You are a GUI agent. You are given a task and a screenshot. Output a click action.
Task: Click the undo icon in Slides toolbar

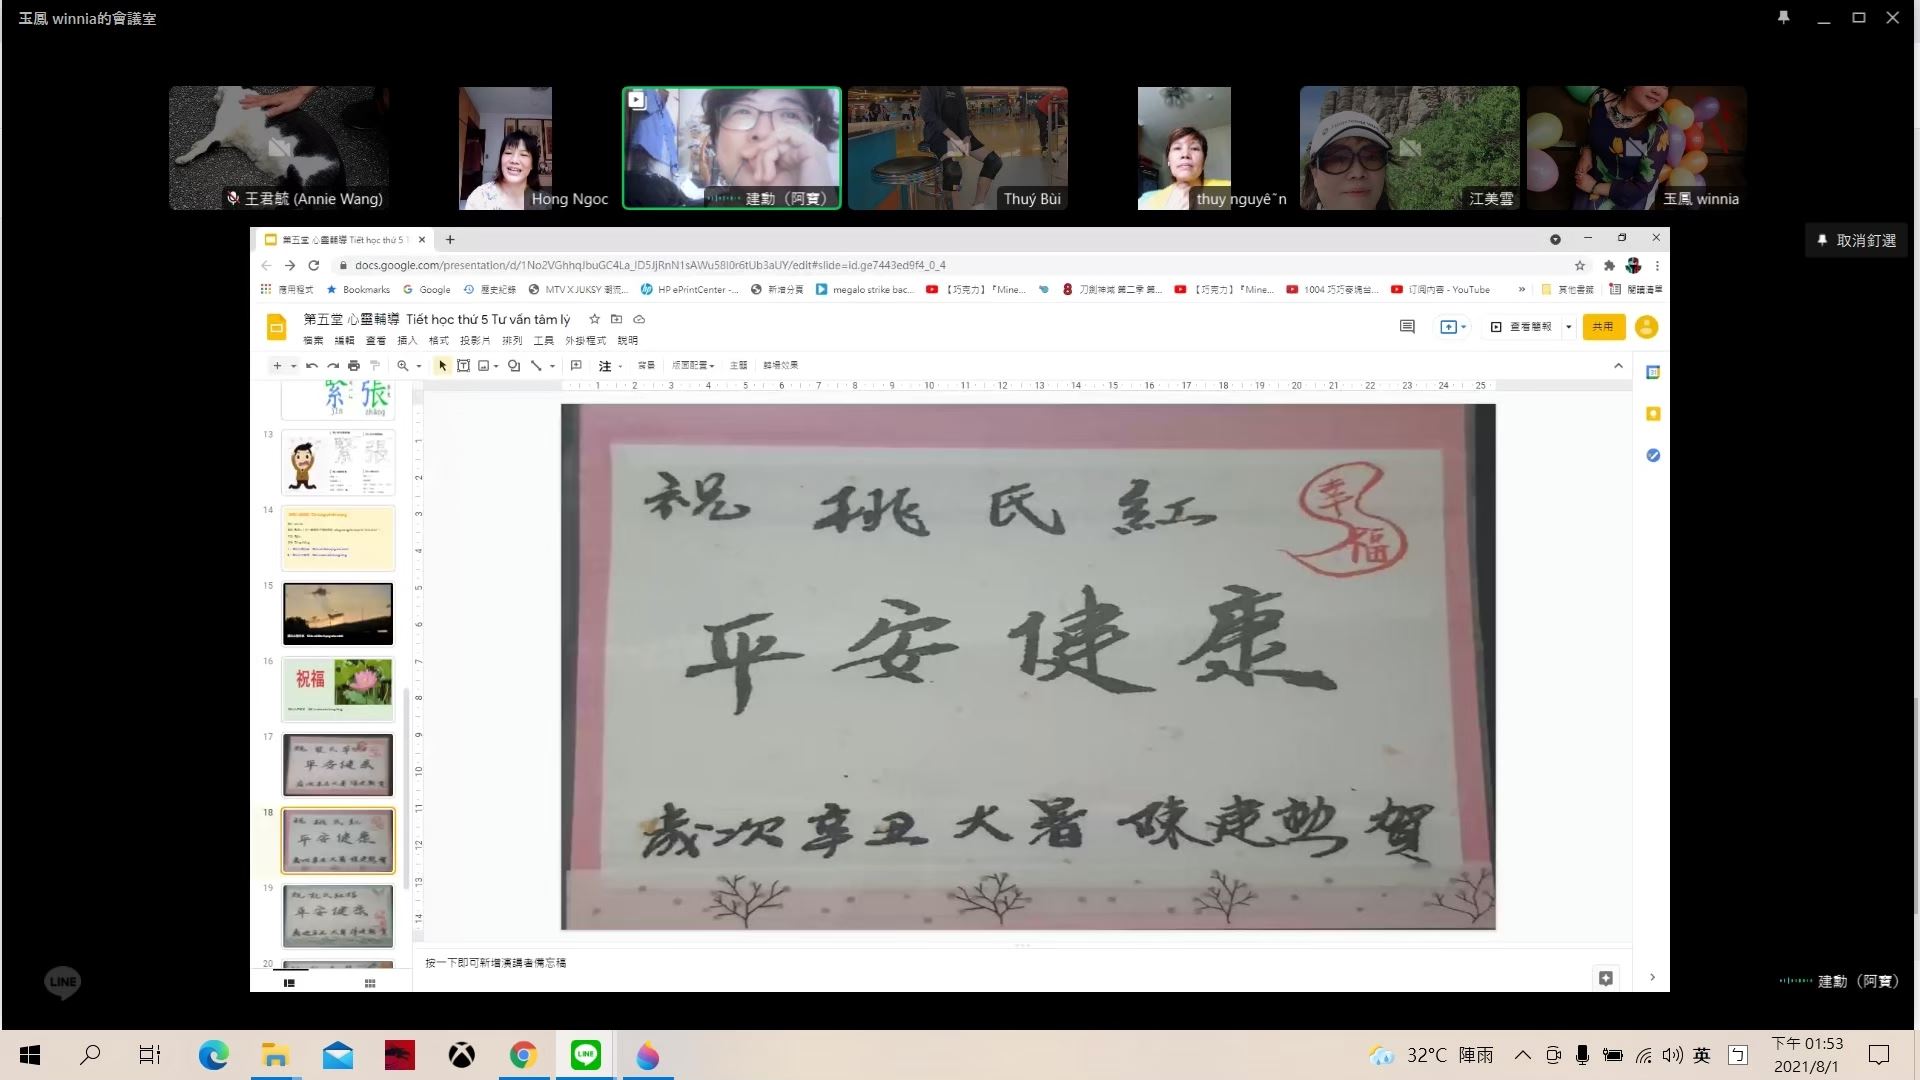tap(312, 366)
